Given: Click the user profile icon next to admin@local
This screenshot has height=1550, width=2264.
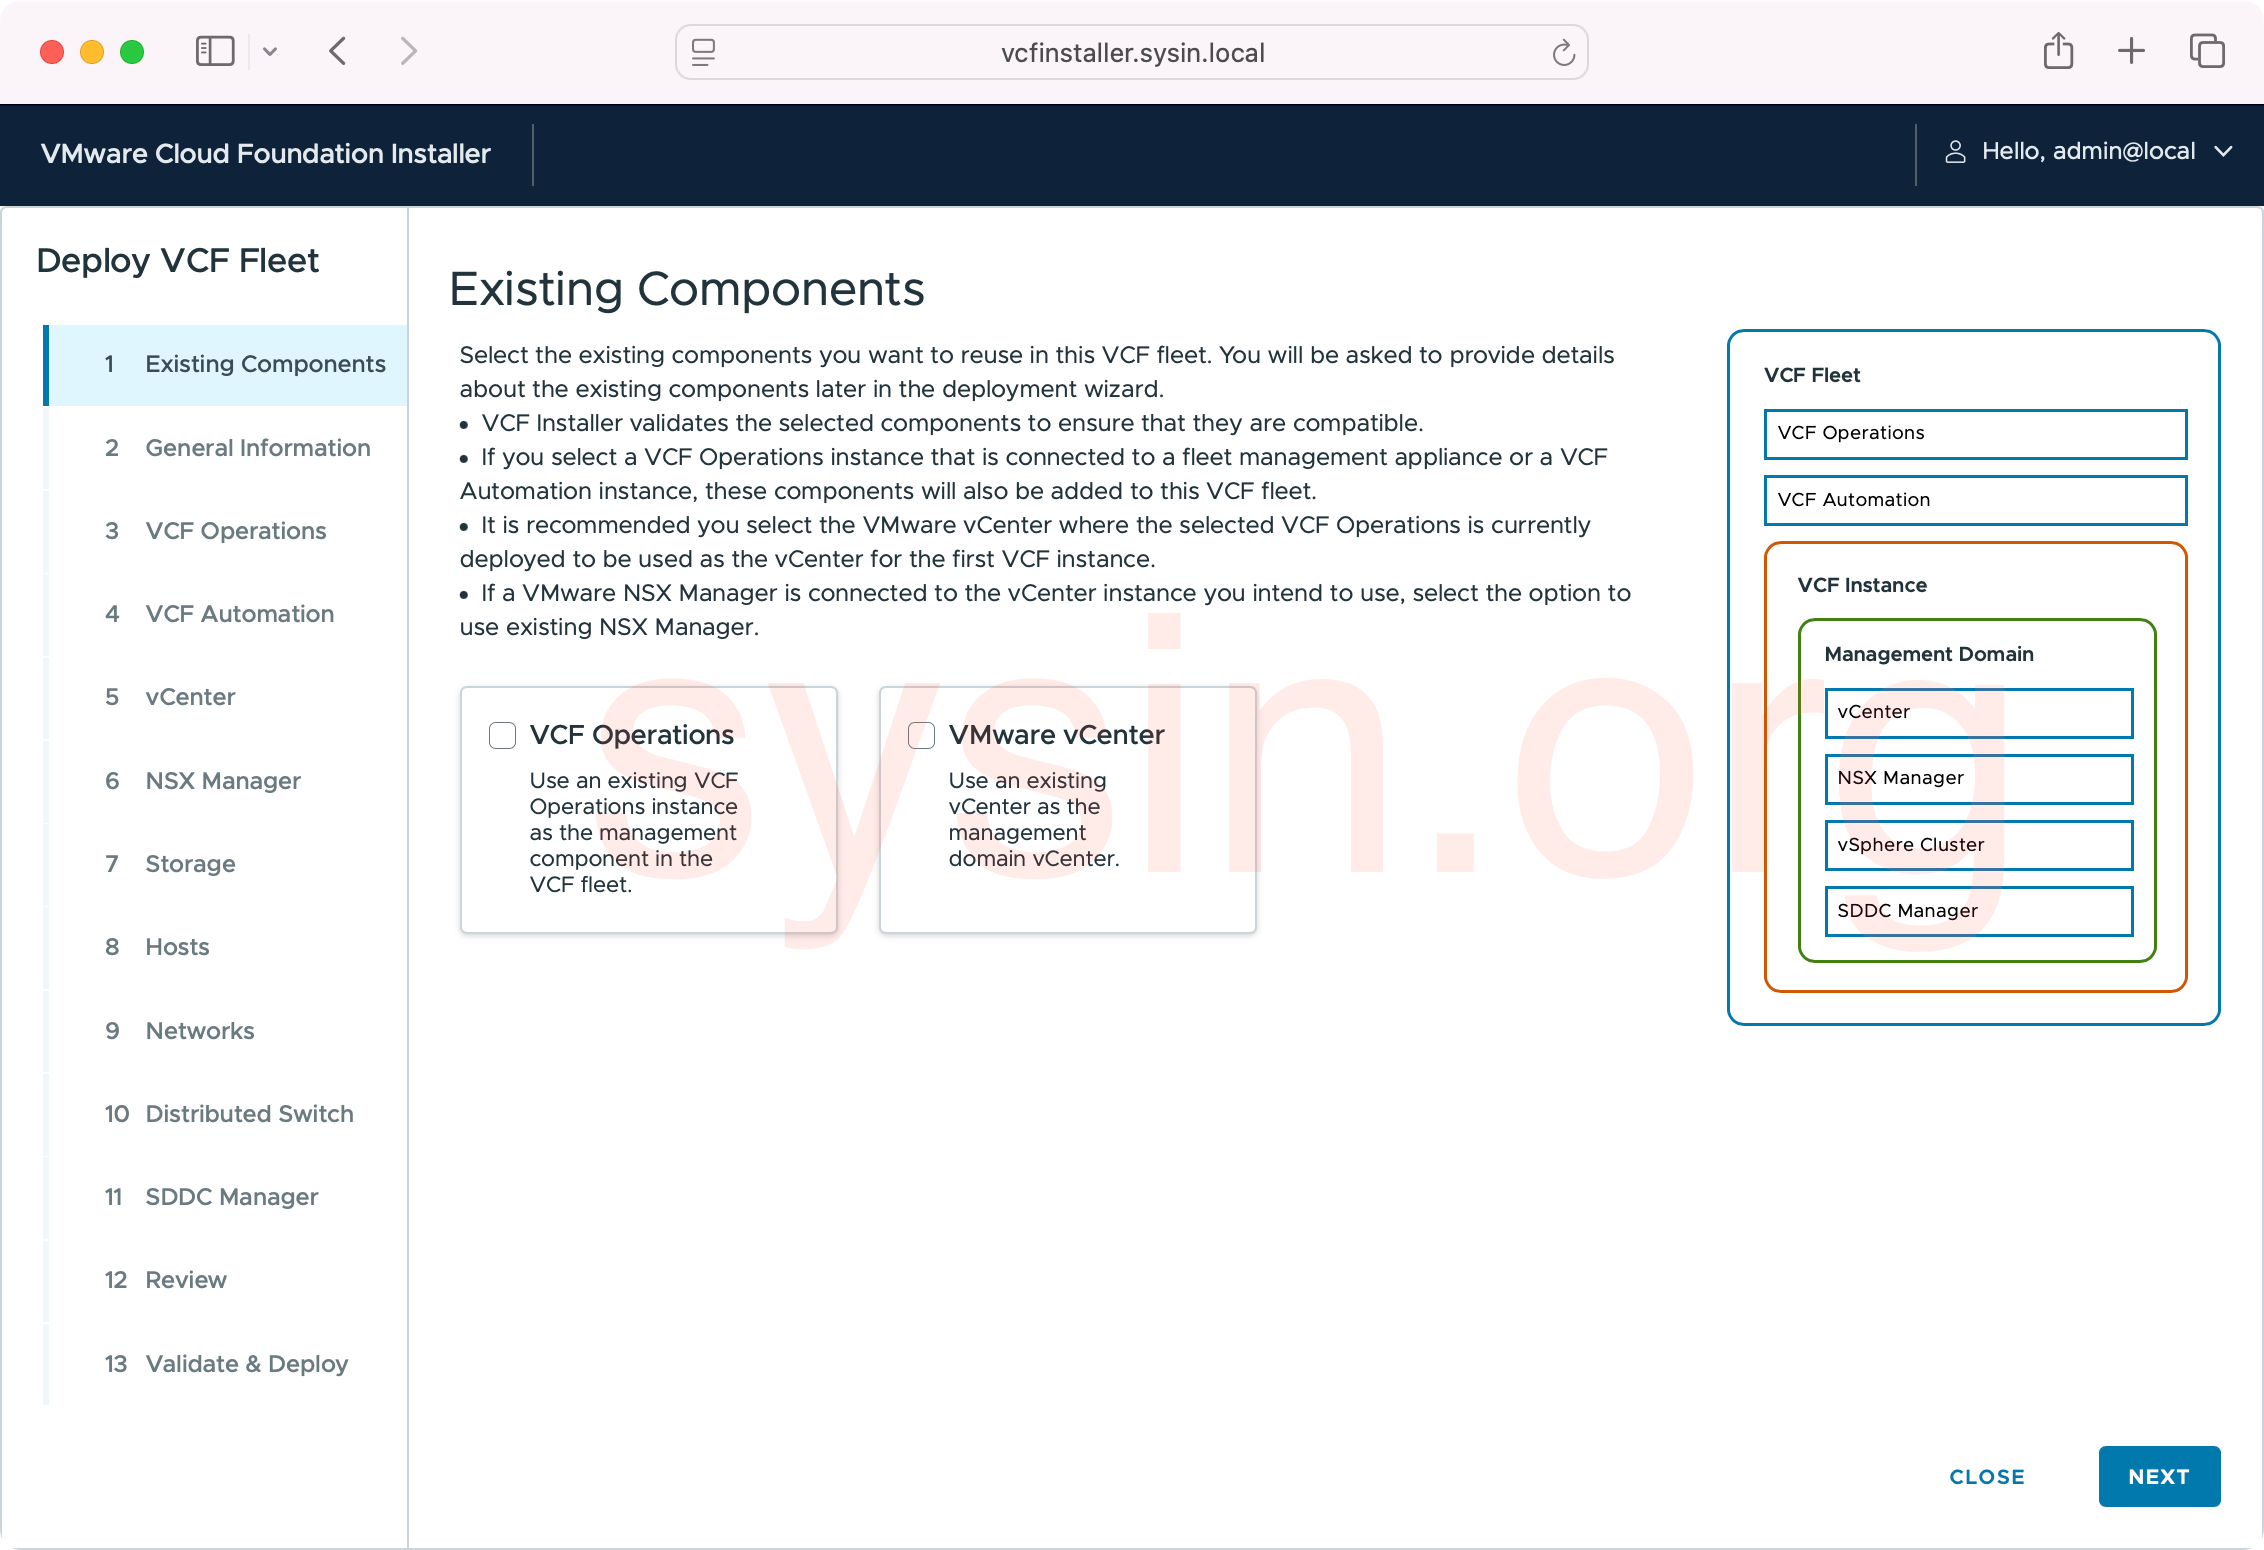Looking at the screenshot, I should click(1955, 151).
